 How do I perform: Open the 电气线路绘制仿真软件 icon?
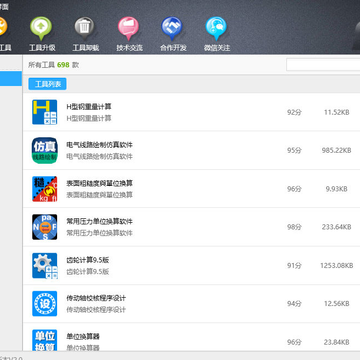[x=45, y=150]
